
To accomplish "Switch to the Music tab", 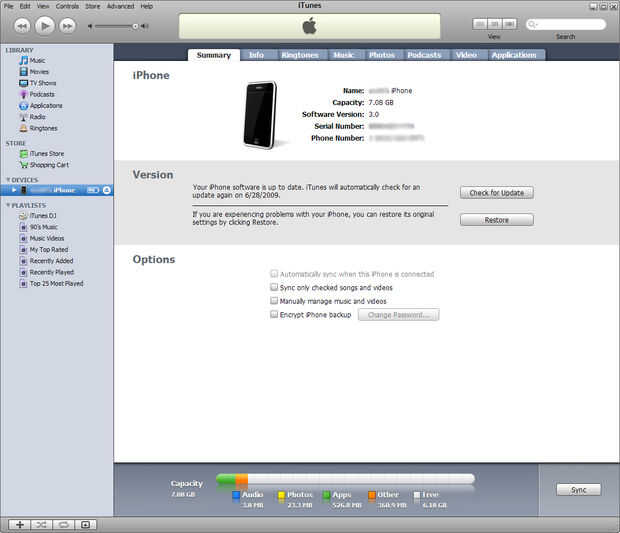I will pos(343,55).
